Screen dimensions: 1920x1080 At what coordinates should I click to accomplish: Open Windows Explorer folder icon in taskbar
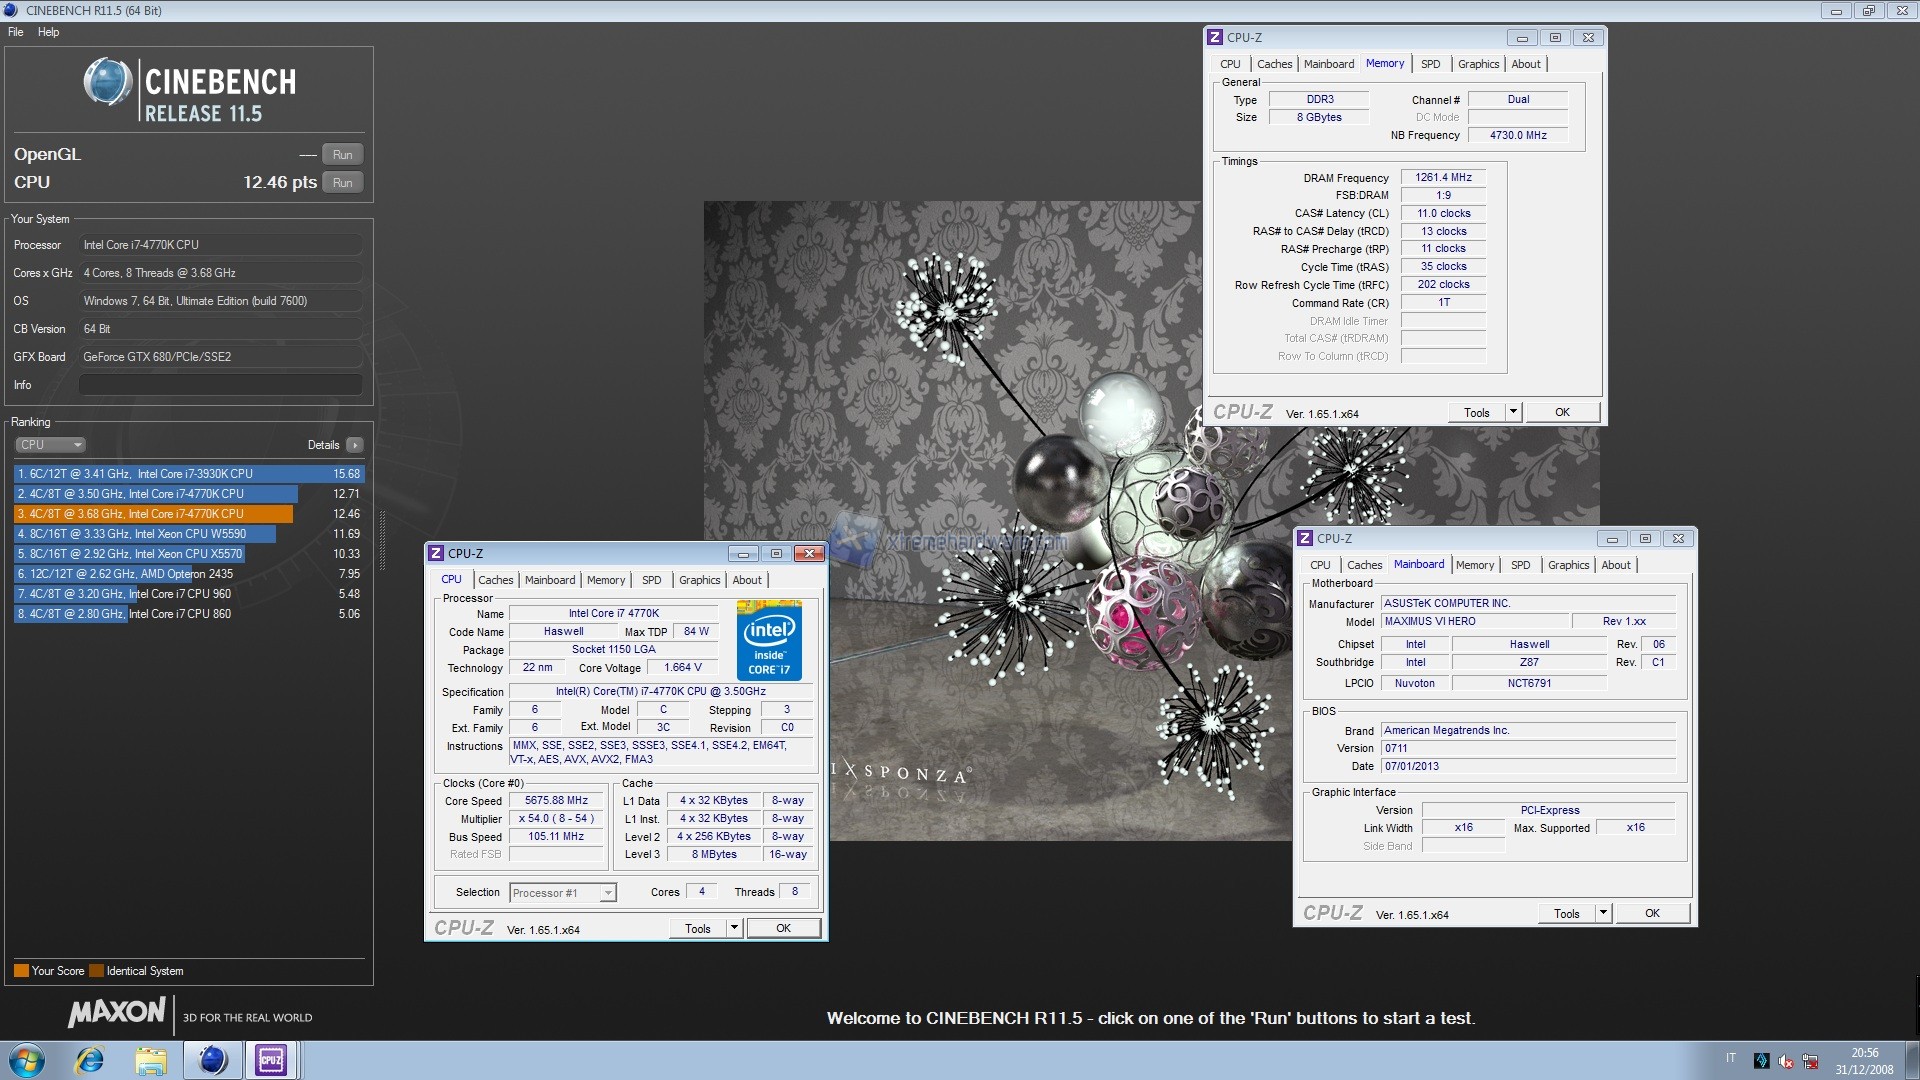point(151,1060)
